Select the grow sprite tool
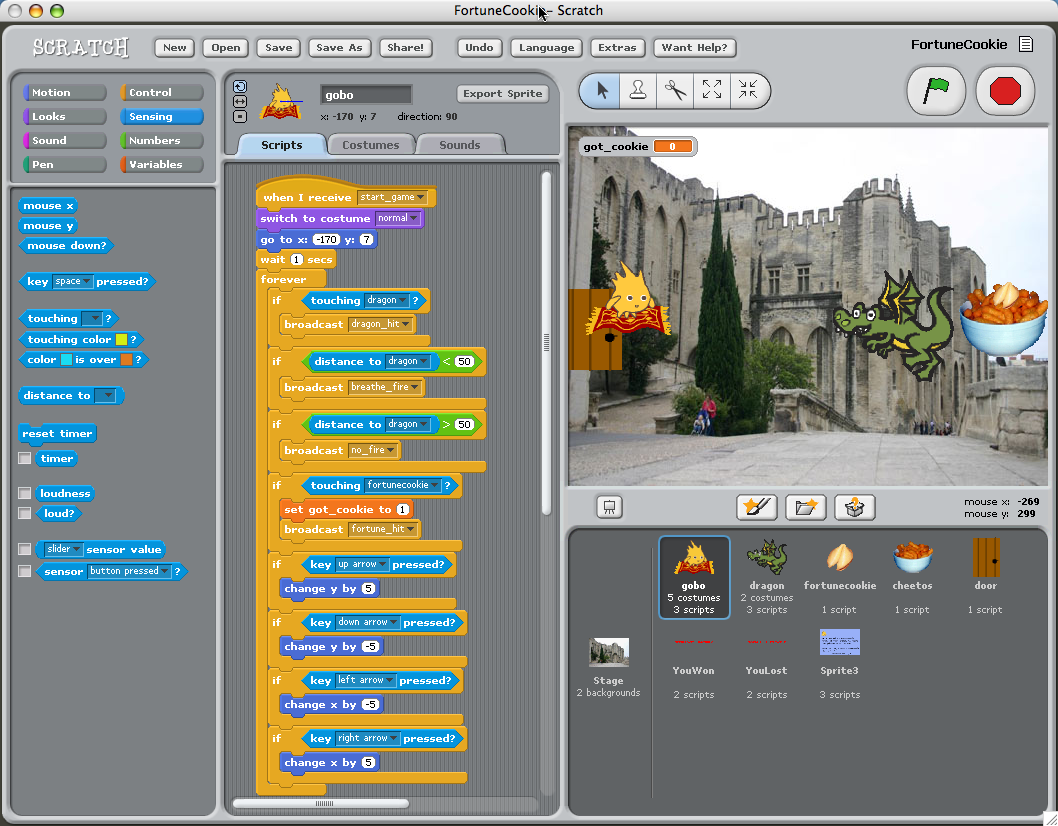The width and height of the screenshot is (1058, 826). 712,91
